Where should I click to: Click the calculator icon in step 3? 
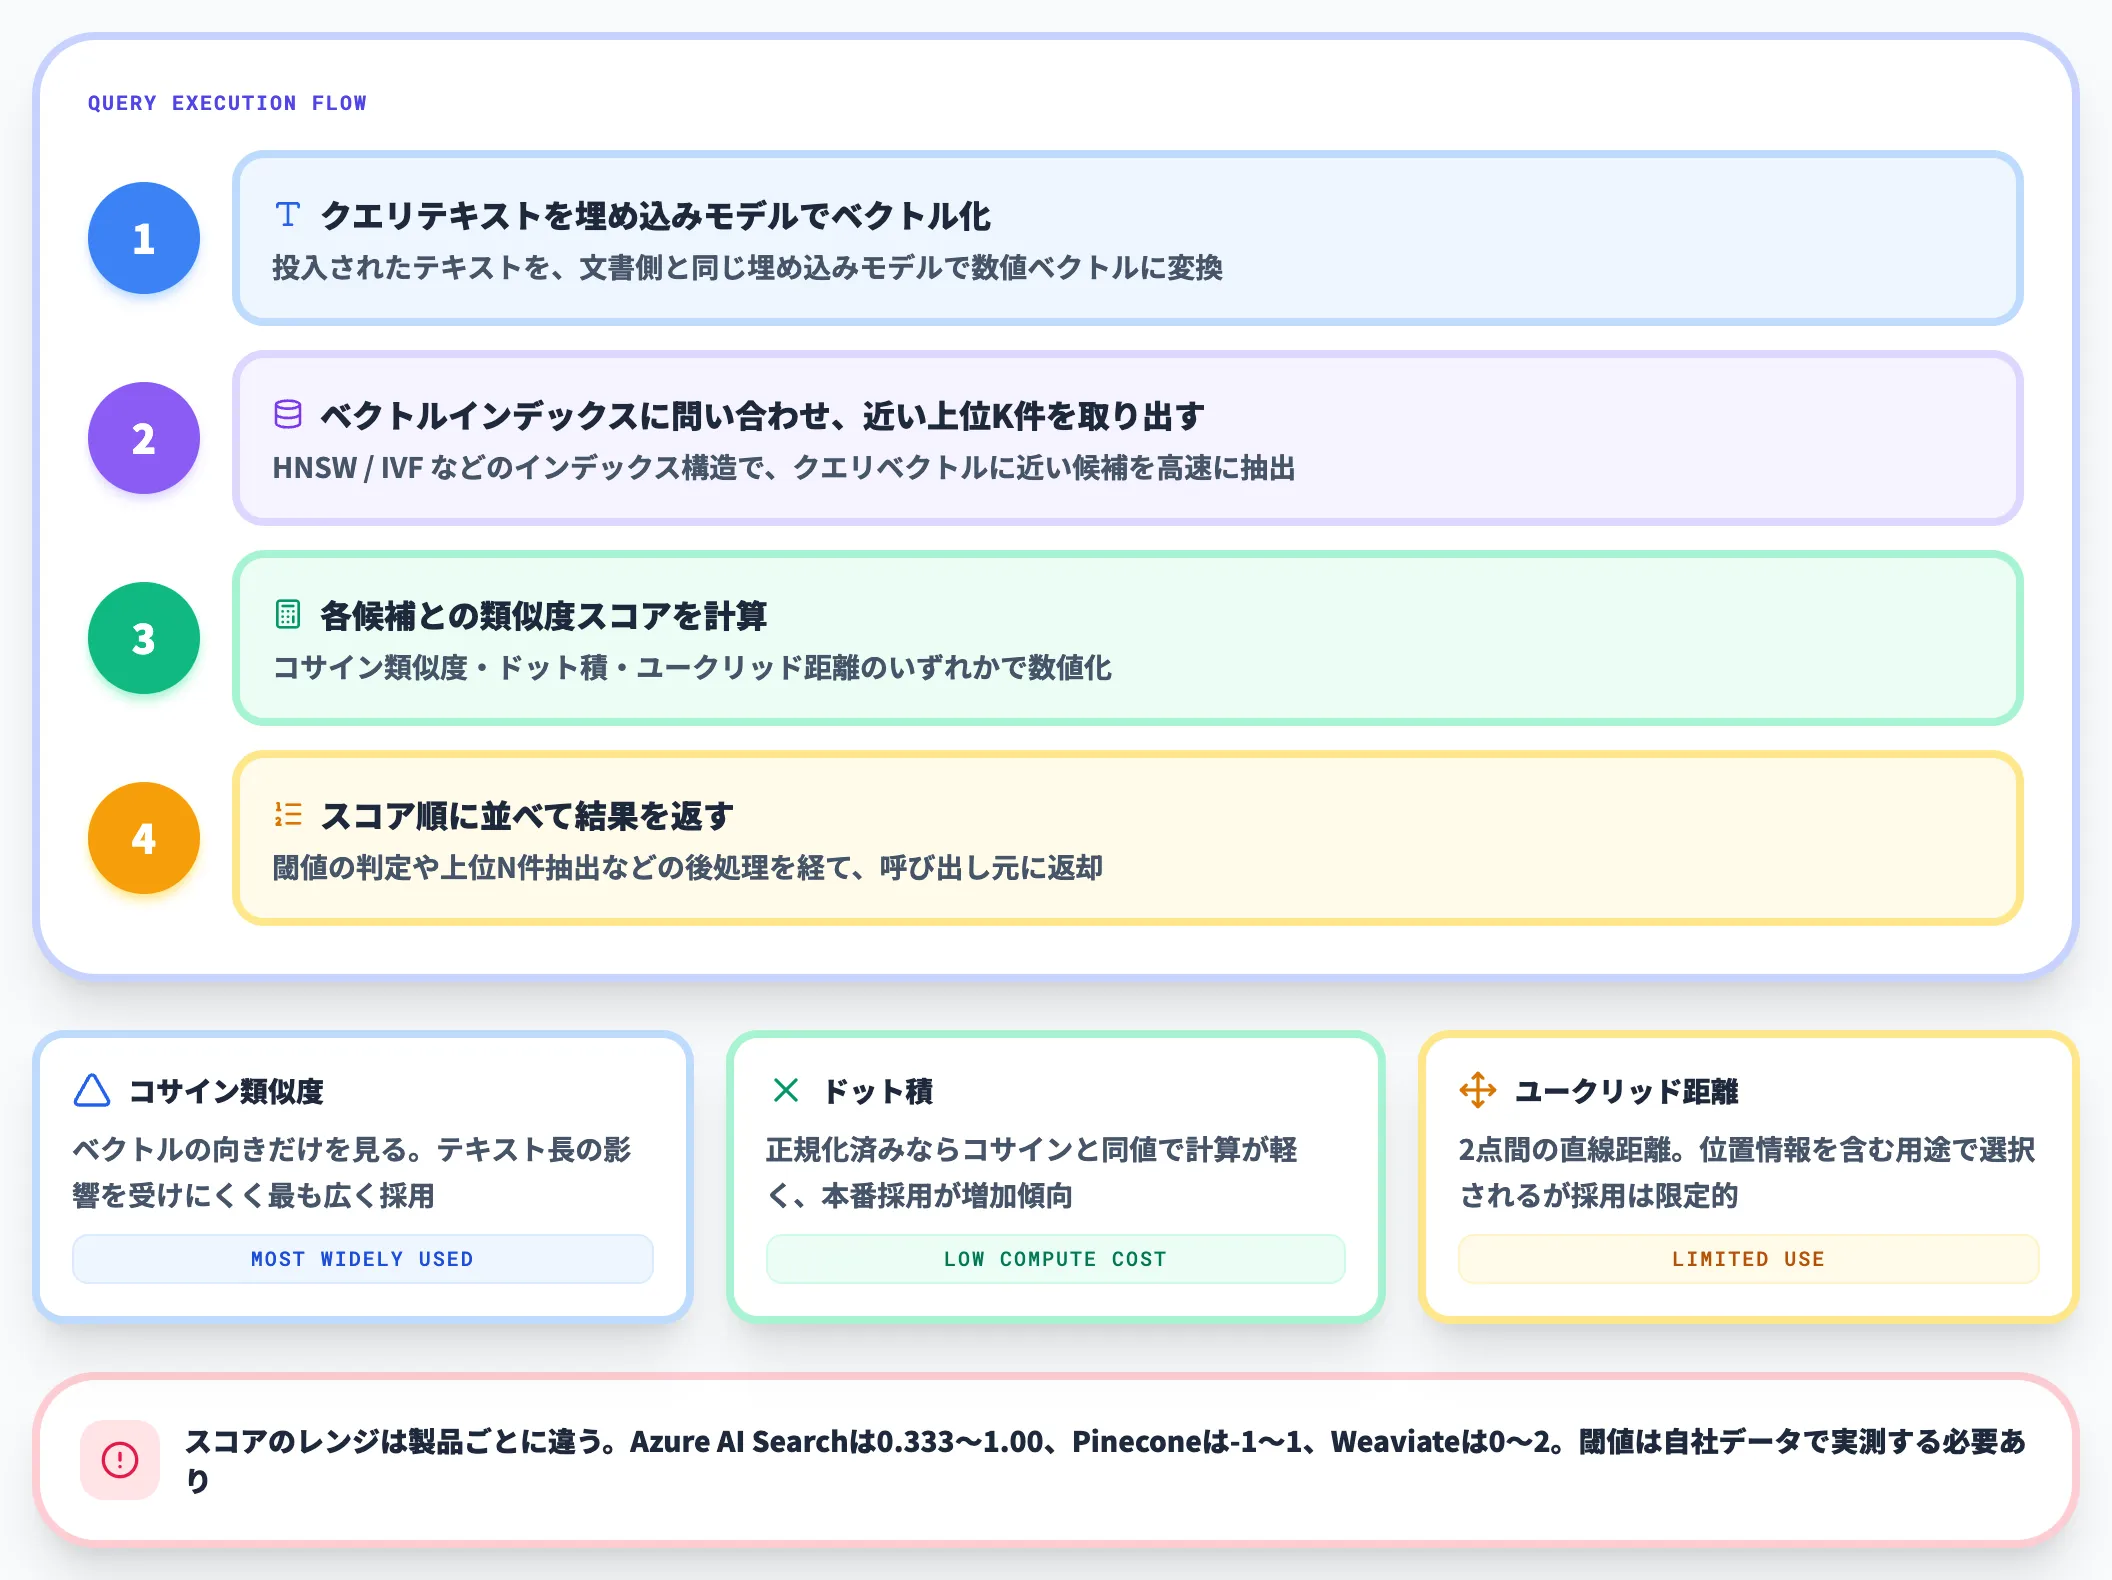[x=288, y=614]
